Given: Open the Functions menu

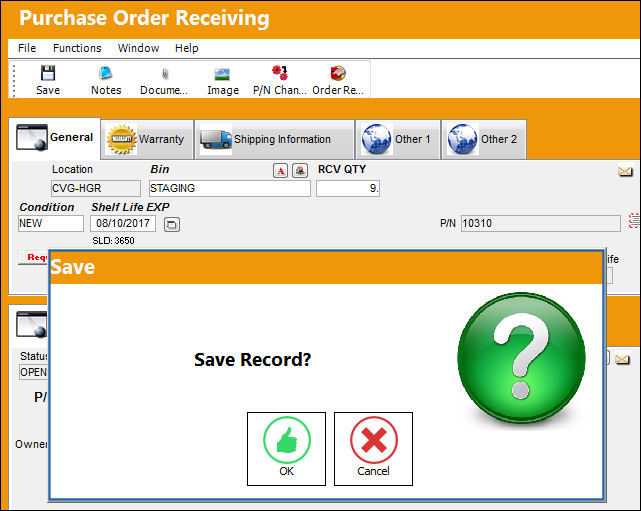Looking at the screenshot, I should click(77, 48).
